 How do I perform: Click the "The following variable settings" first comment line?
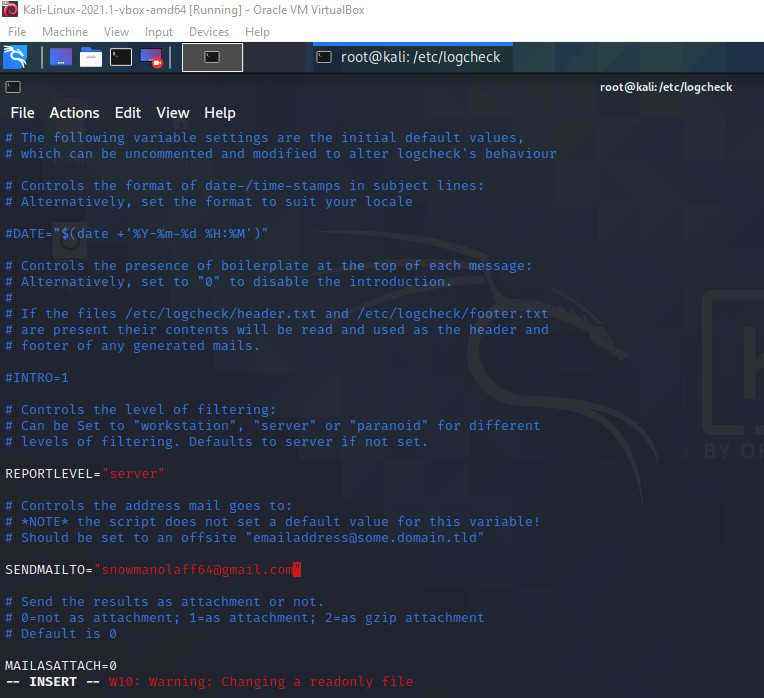click(x=265, y=137)
